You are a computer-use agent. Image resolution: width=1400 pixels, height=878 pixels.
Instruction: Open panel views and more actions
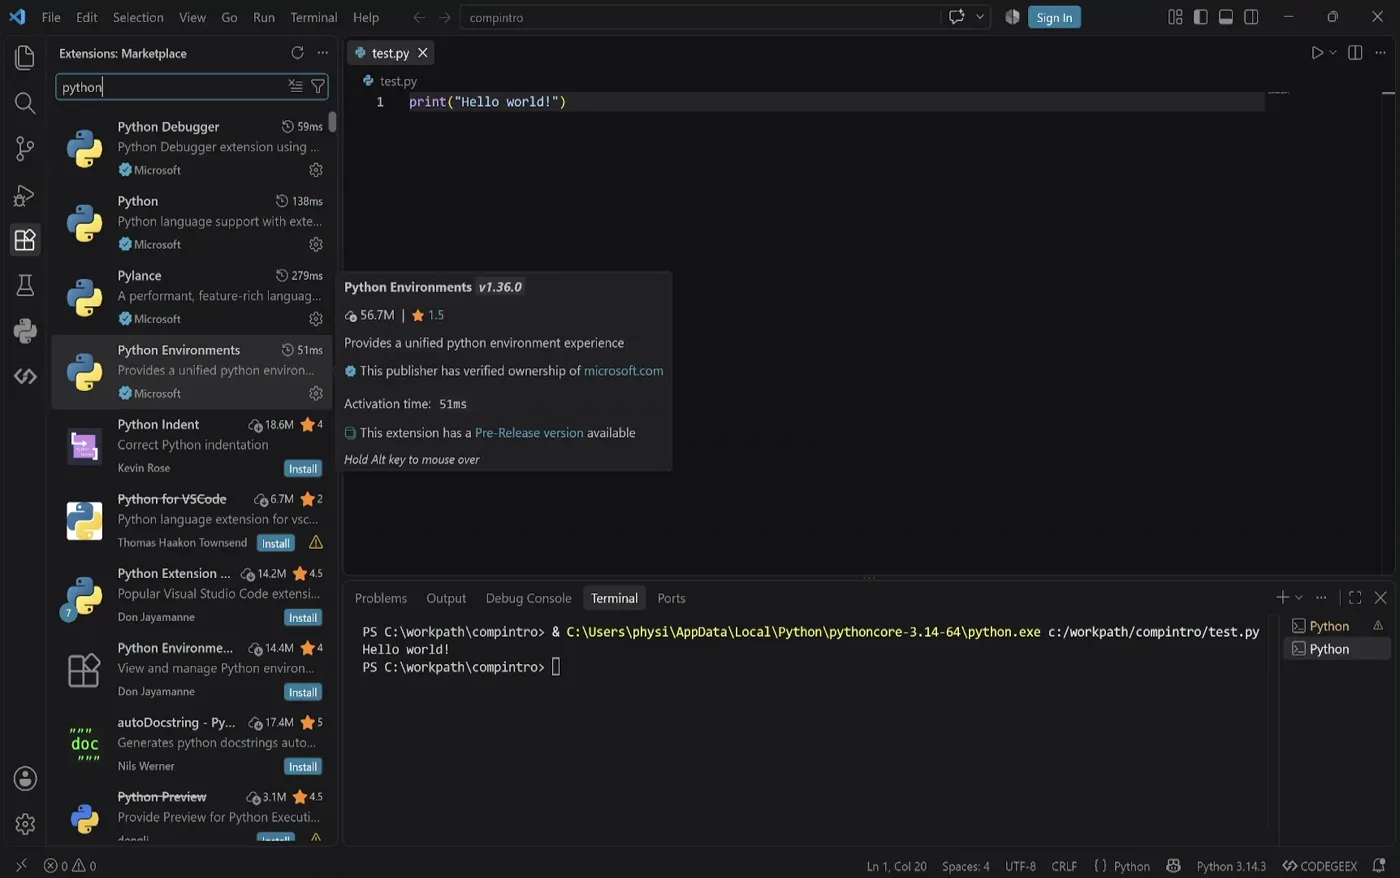point(1321,598)
